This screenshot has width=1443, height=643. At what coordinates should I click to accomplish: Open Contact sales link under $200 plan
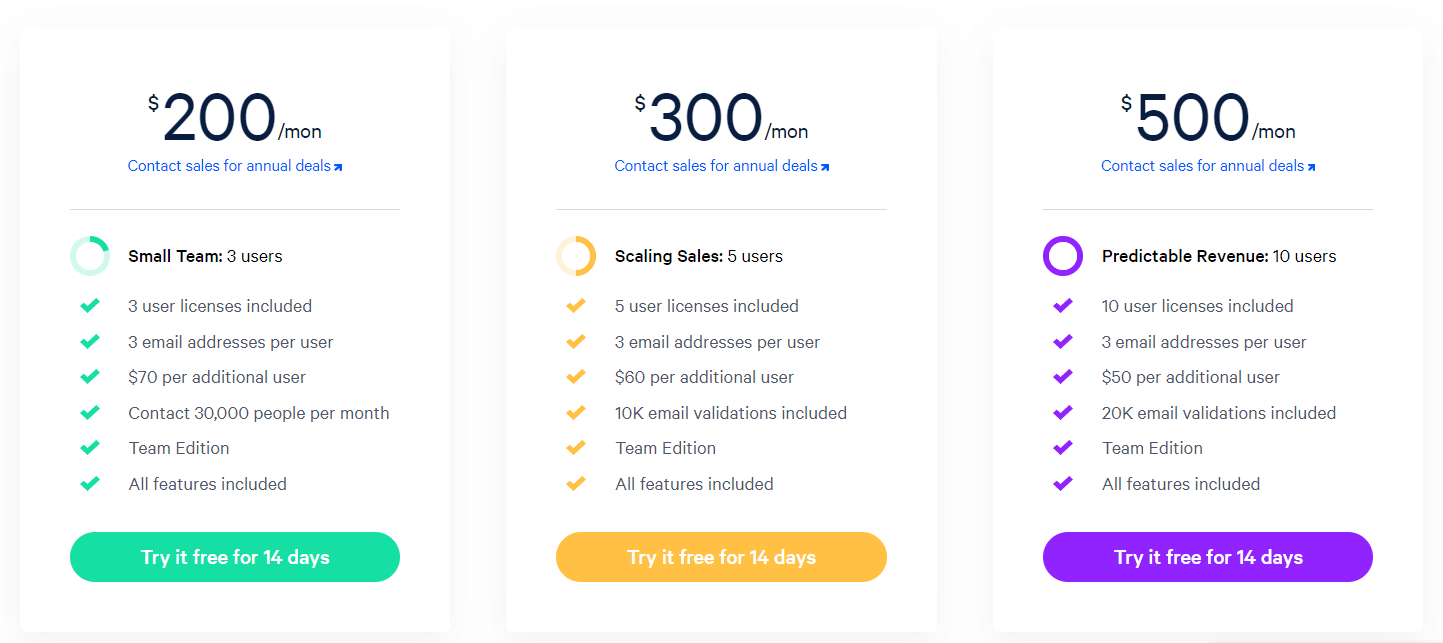point(235,166)
